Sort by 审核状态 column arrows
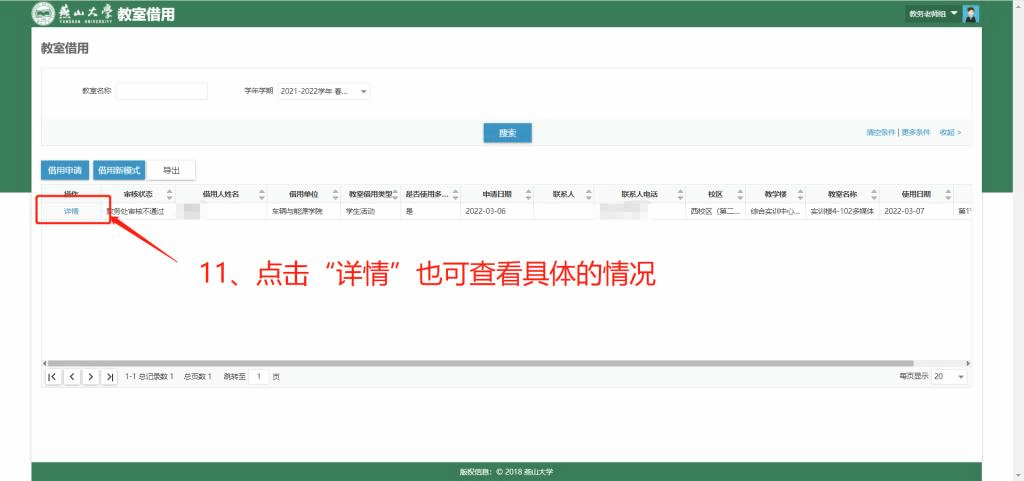The width and height of the screenshot is (1024, 481). click(169, 194)
